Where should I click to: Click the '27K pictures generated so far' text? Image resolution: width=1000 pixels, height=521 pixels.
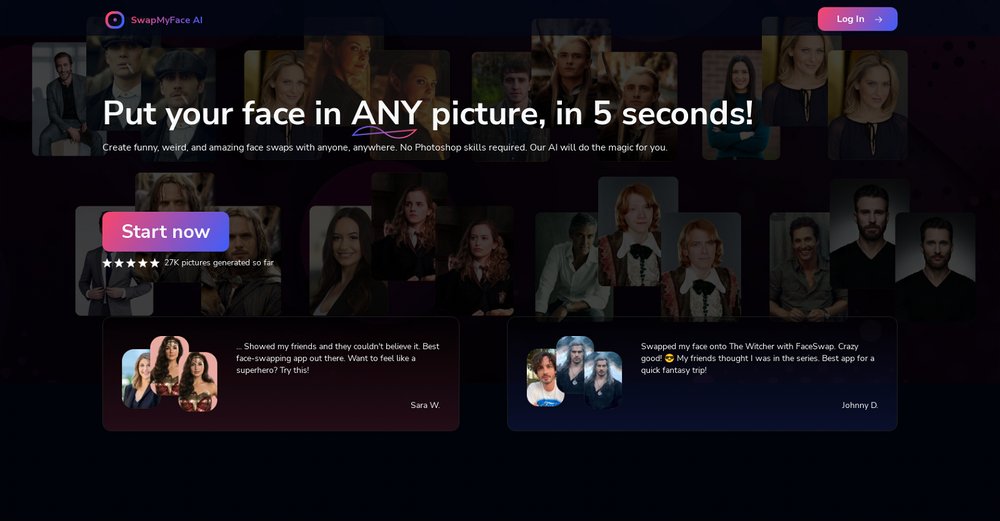click(219, 263)
